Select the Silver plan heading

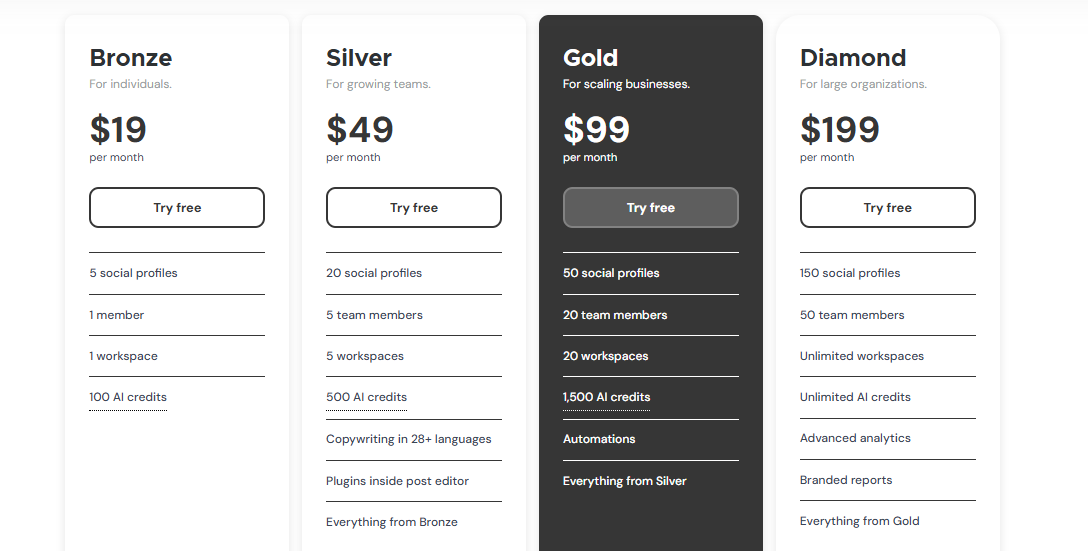(x=359, y=58)
